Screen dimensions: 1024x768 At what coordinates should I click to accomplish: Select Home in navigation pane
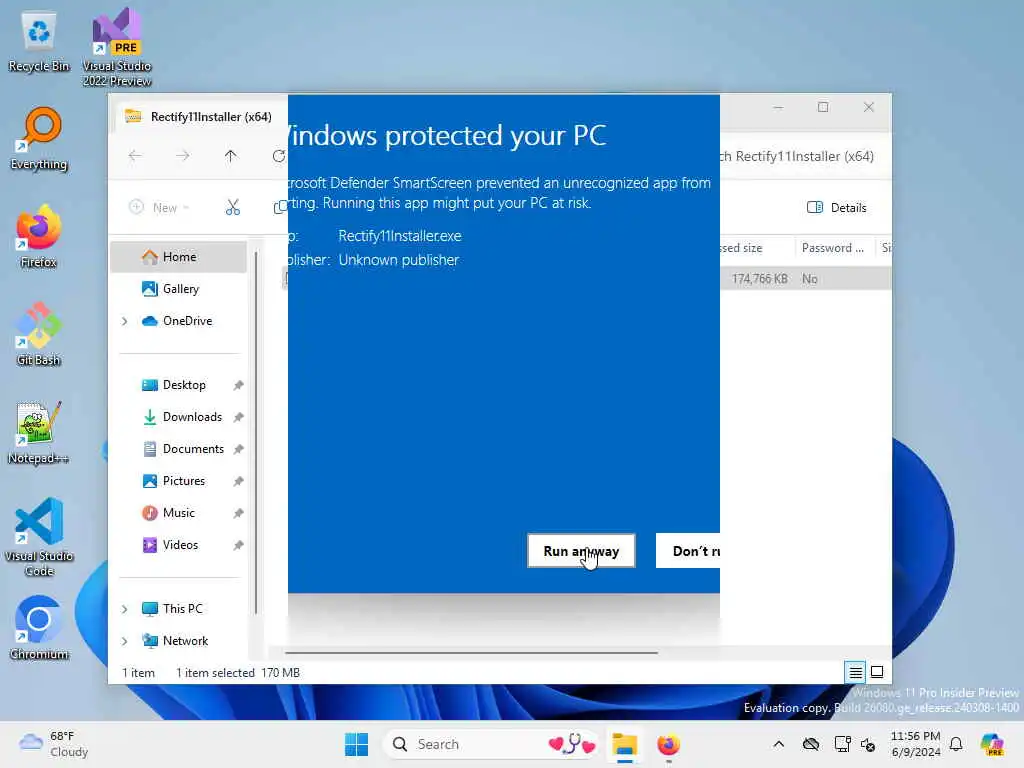pos(179,257)
